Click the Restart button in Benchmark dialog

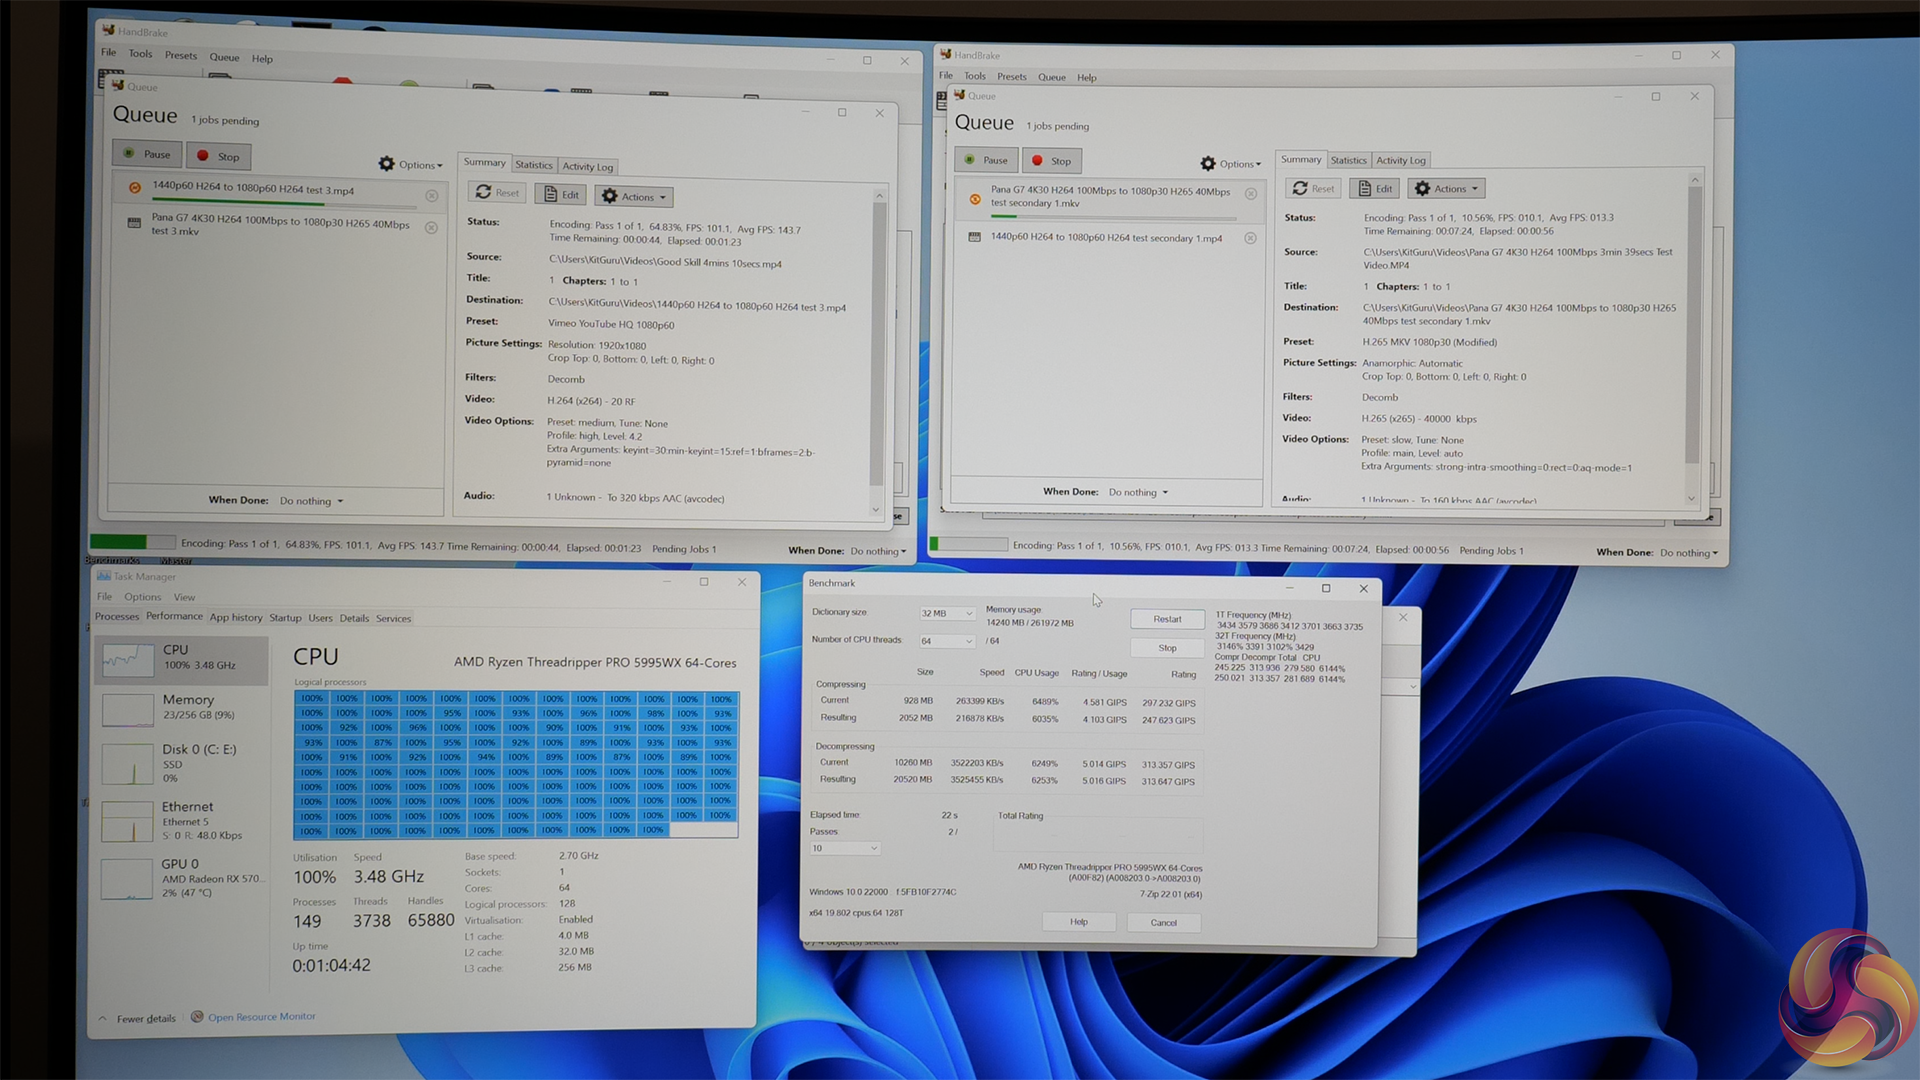(x=1167, y=619)
